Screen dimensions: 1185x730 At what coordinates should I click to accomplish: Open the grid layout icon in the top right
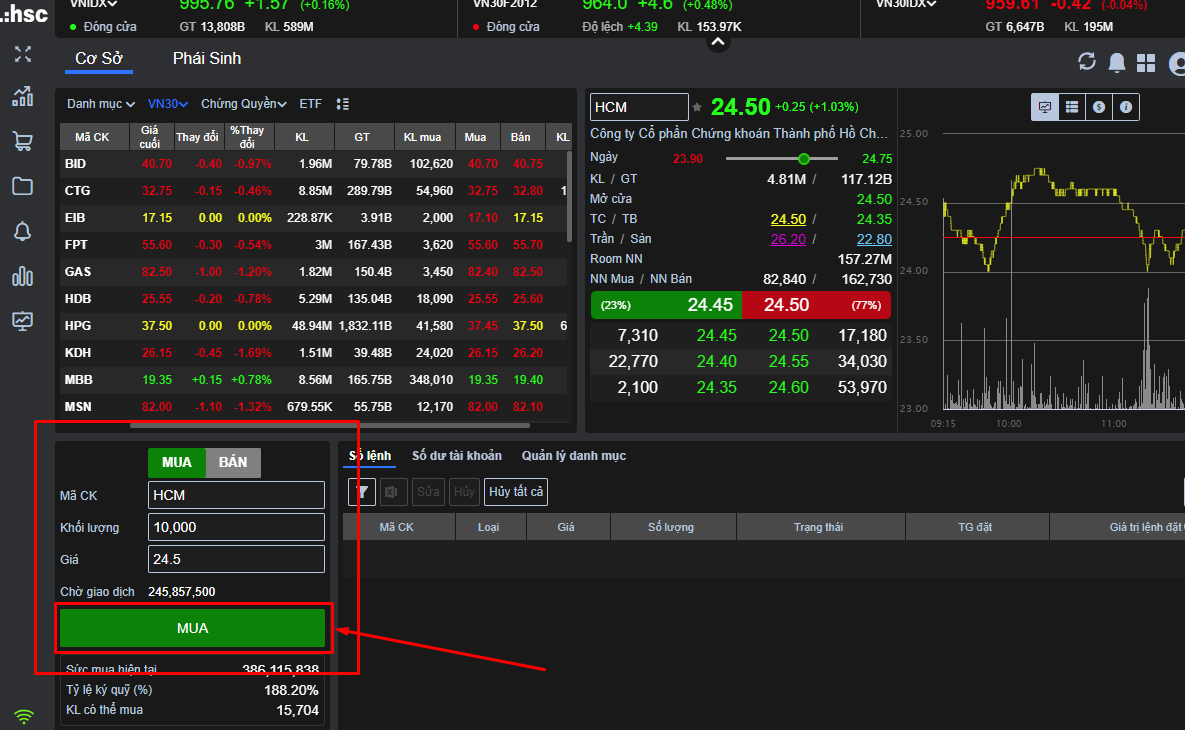pyautogui.click(x=1146, y=63)
